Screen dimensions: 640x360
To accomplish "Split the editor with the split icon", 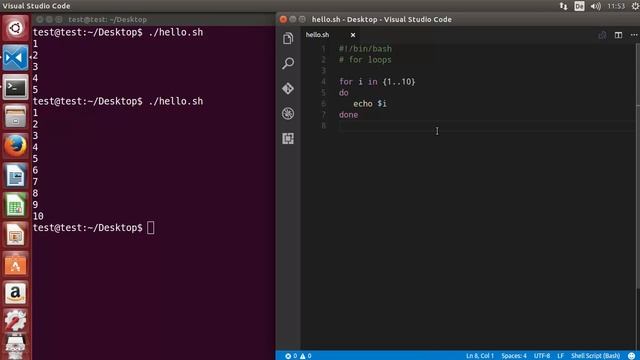I will click(618, 35).
